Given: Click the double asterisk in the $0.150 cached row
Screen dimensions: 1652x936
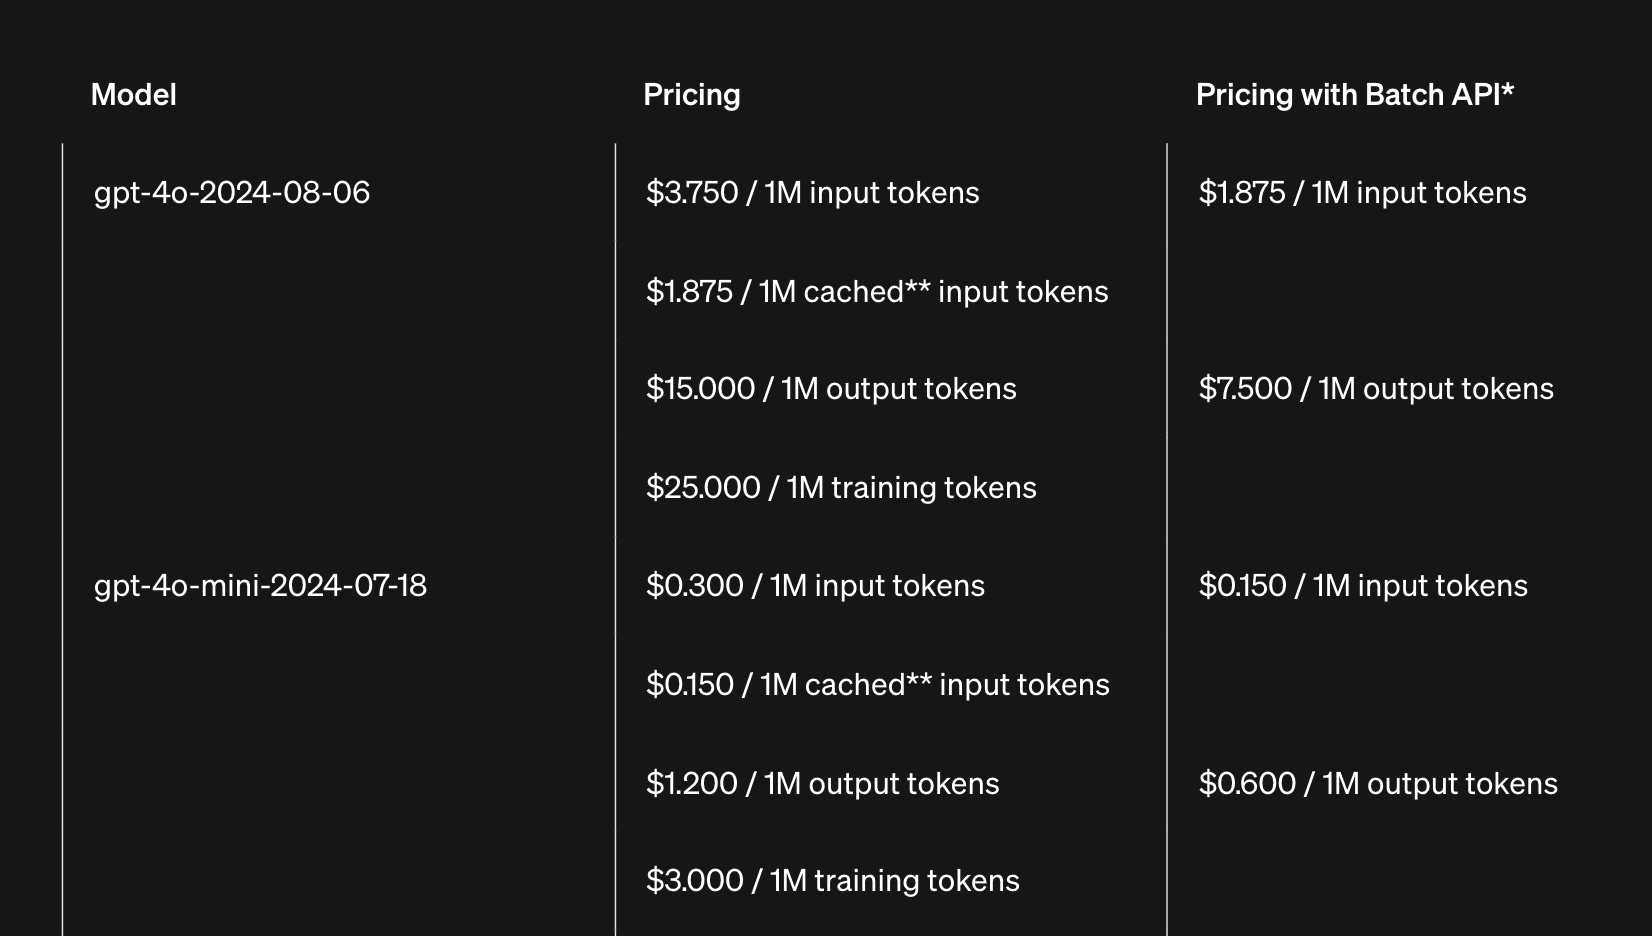Looking at the screenshot, I should coord(919,680).
